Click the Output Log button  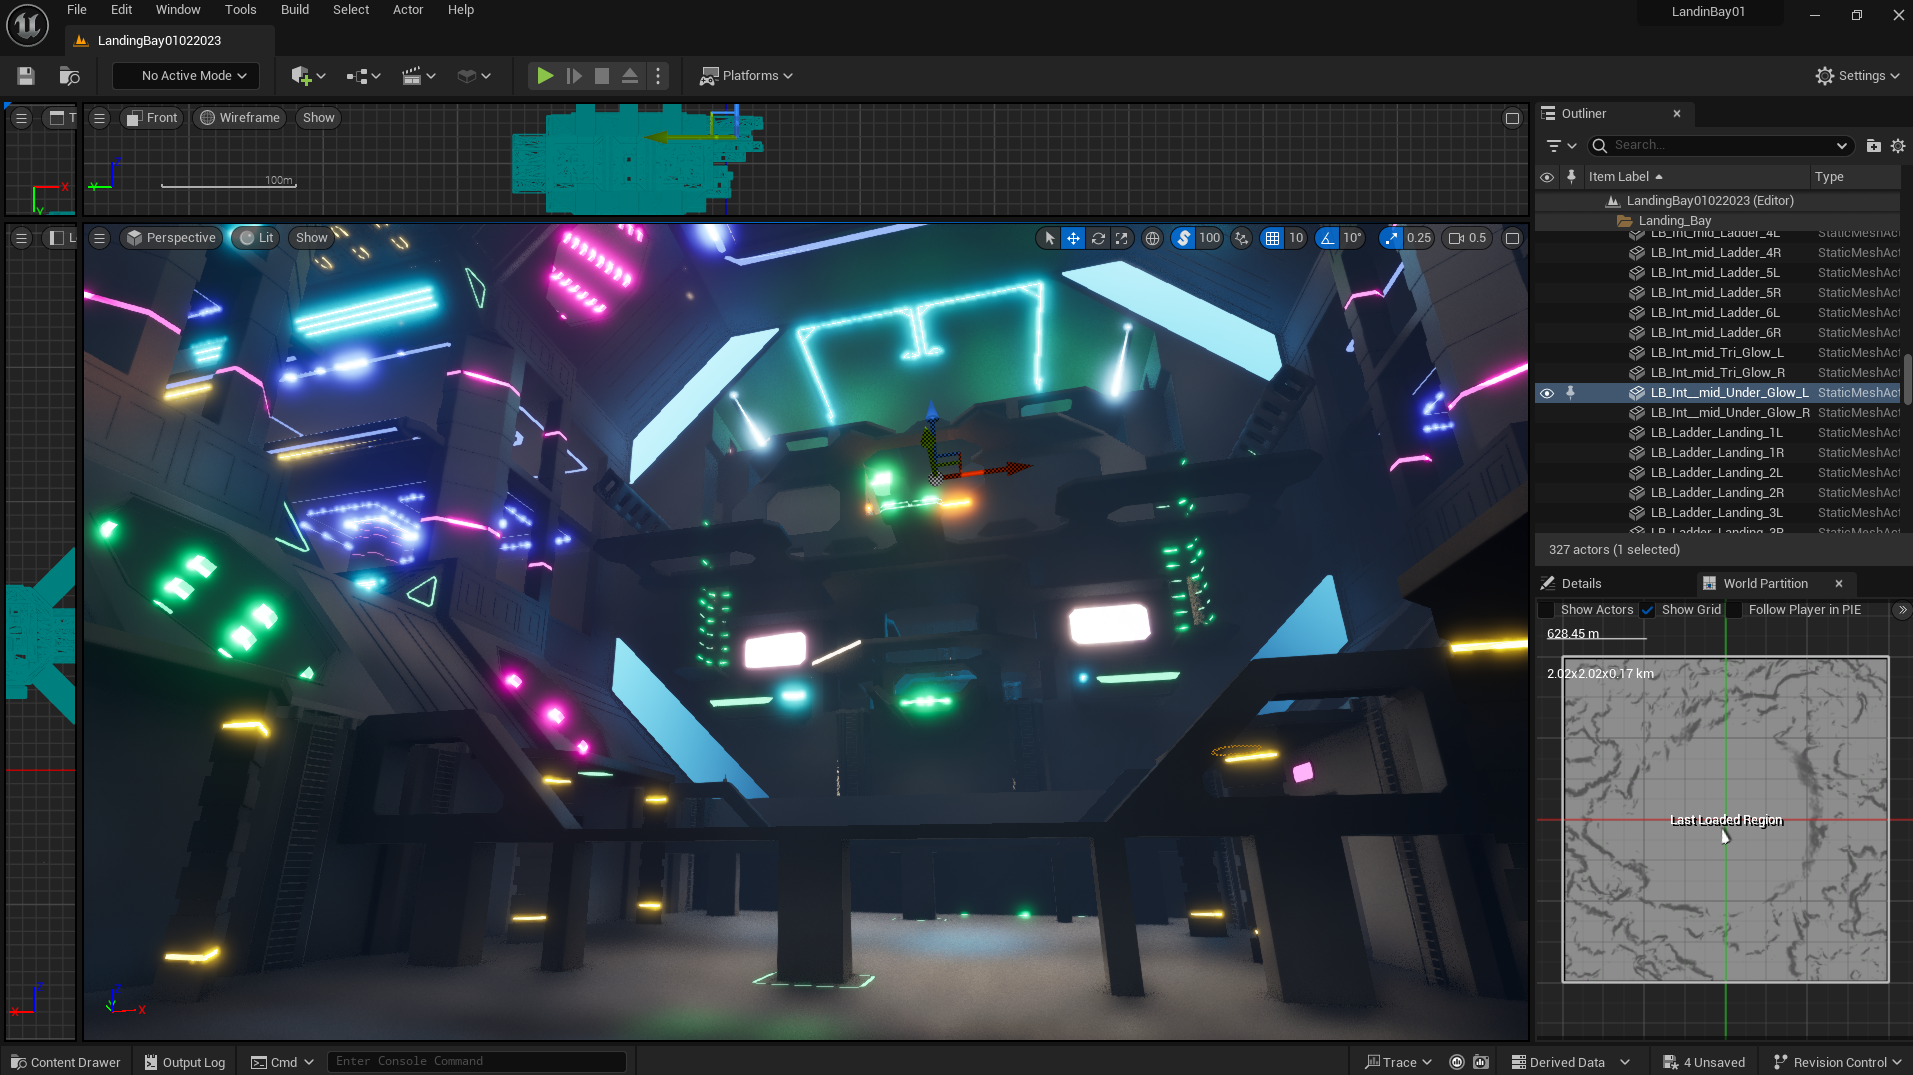185,1062
